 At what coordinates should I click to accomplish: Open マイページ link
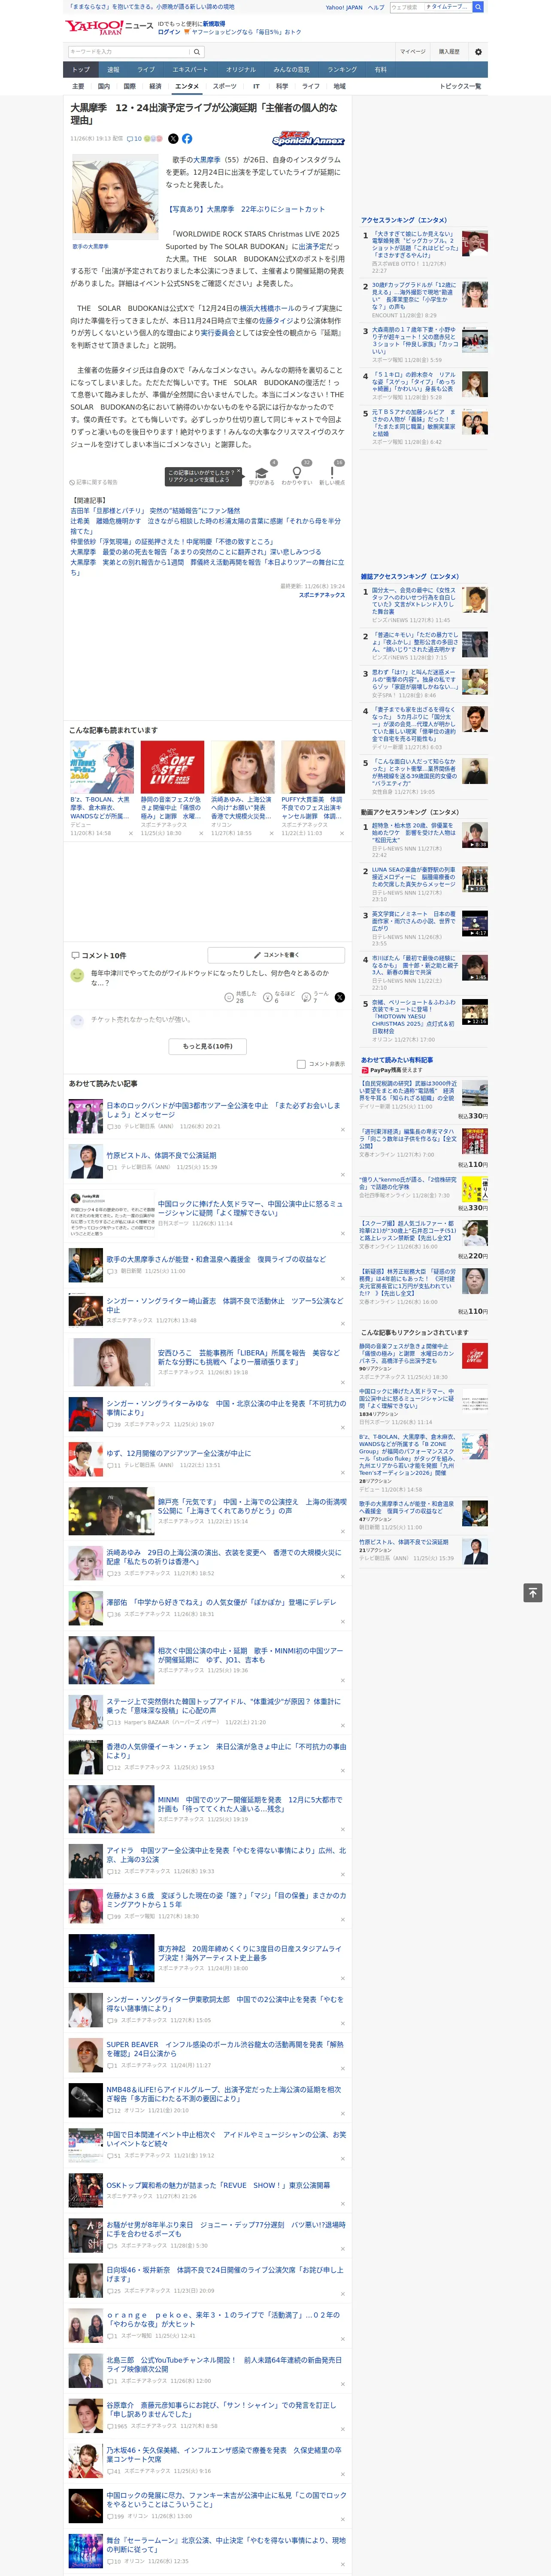tap(412, 51)
